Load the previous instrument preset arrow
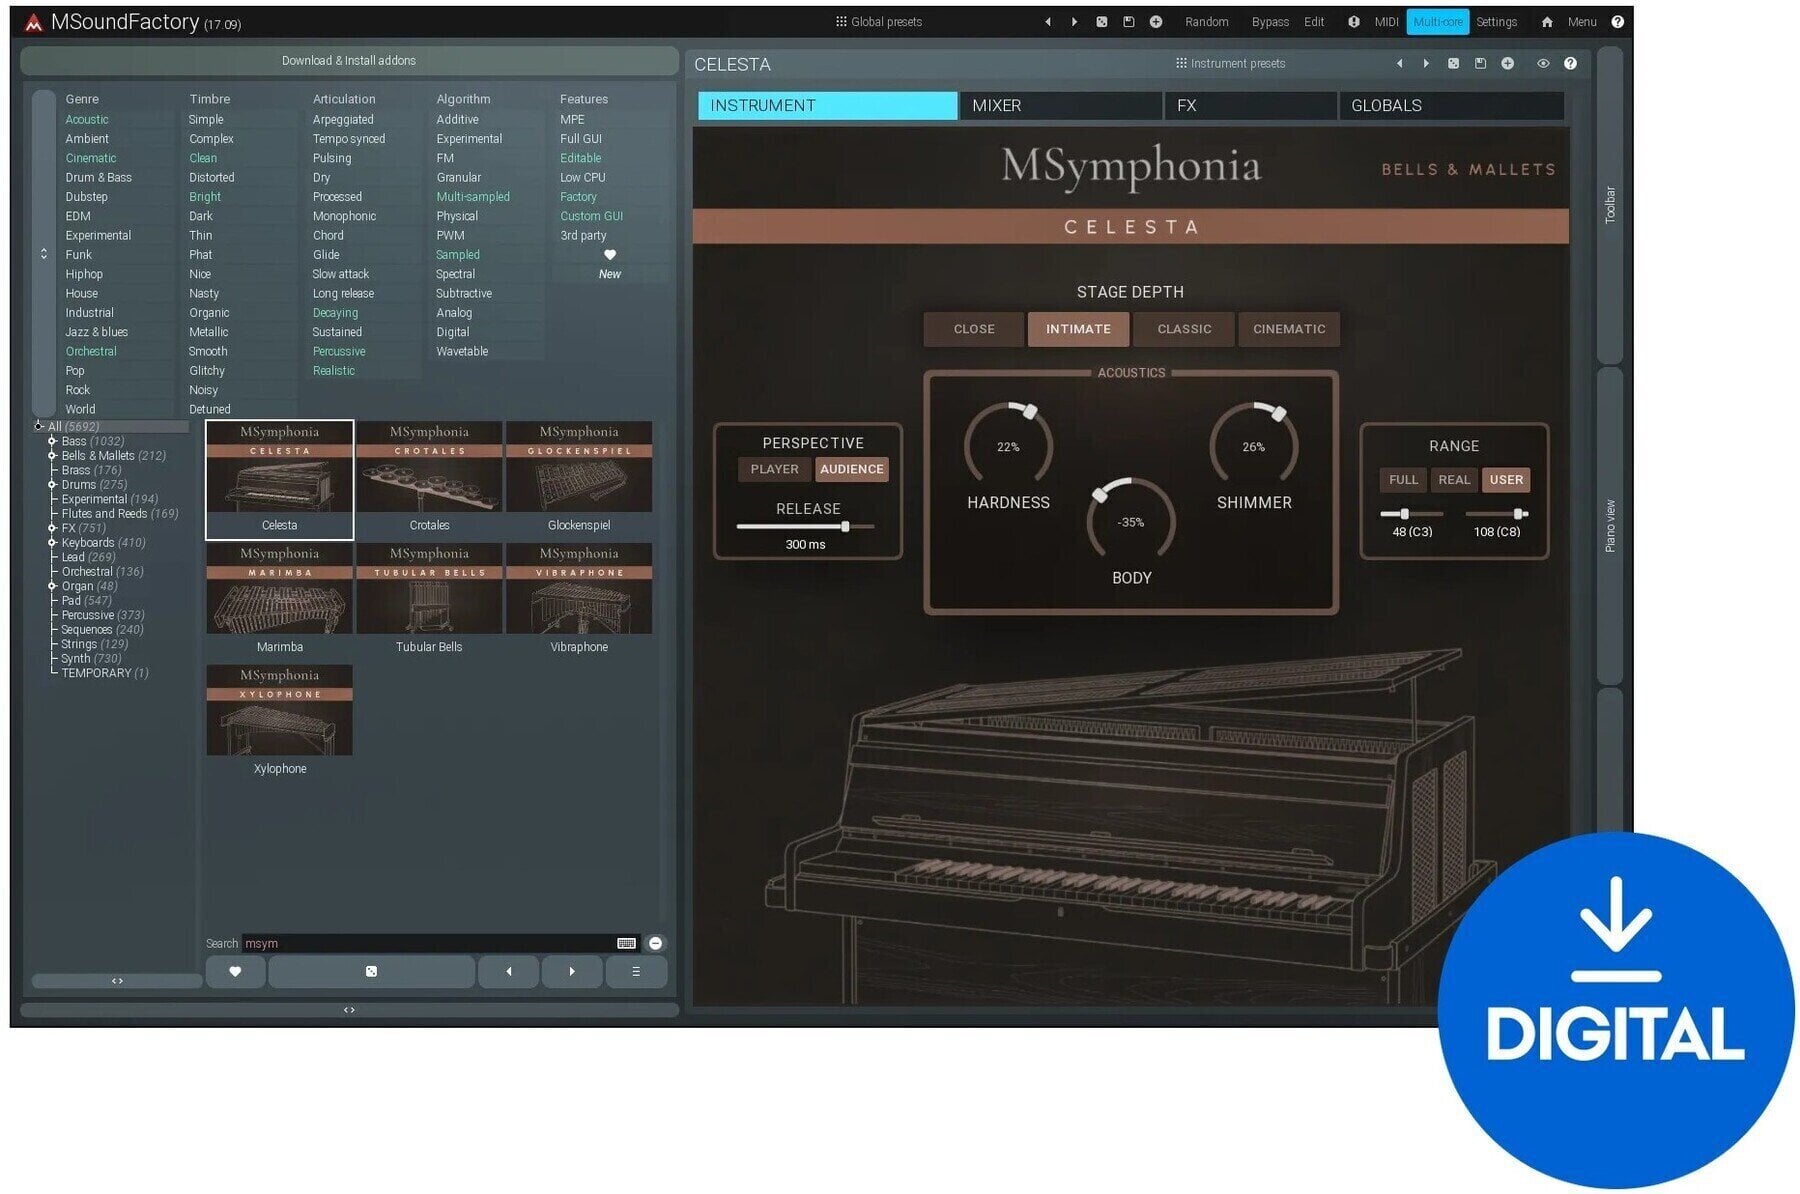This screenshot has width=1800, height=1194. [x=1399, y=64]
